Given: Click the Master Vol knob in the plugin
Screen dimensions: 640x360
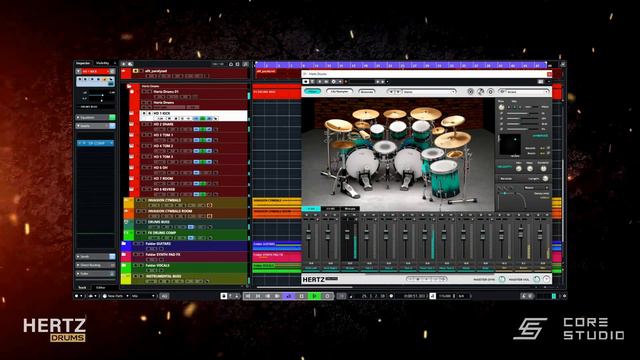Looking at the screenshot, I should (x=536, y=279).
